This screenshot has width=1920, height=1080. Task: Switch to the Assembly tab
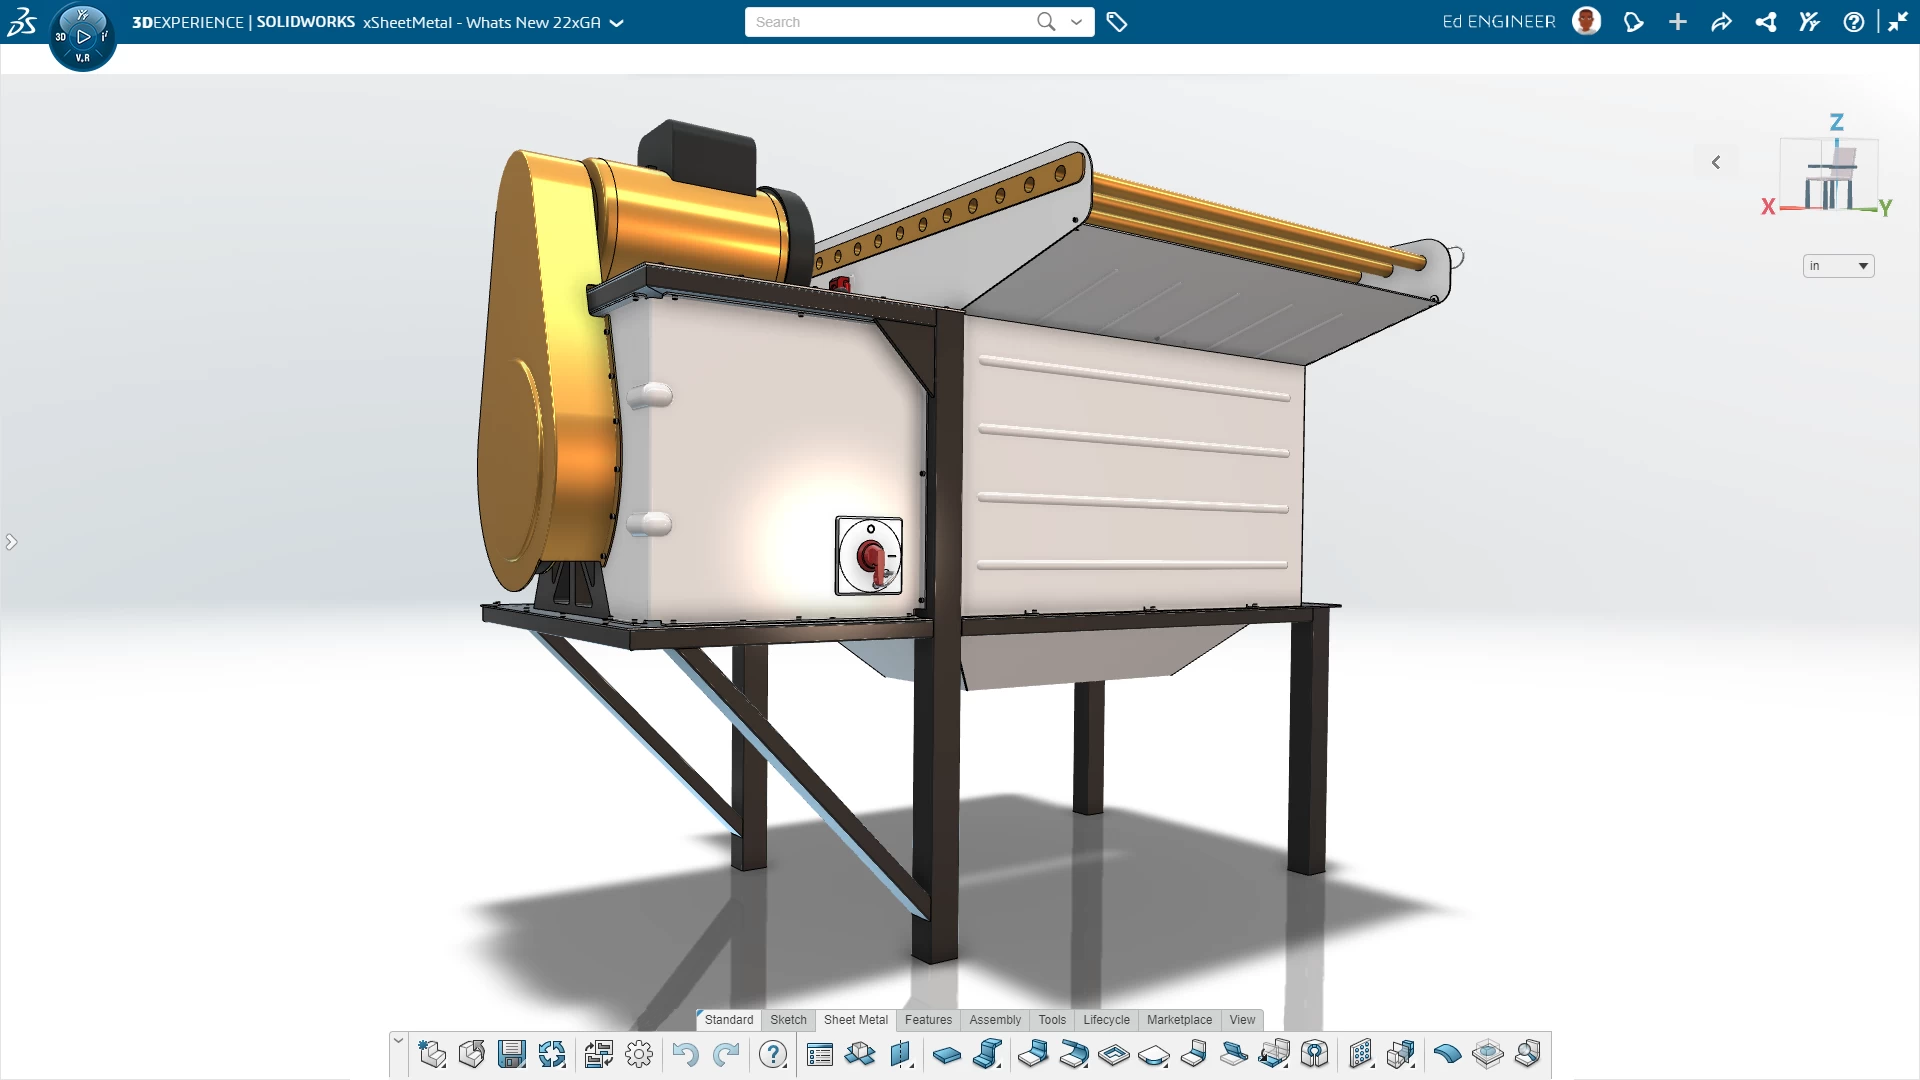(x=995, y=1020)
